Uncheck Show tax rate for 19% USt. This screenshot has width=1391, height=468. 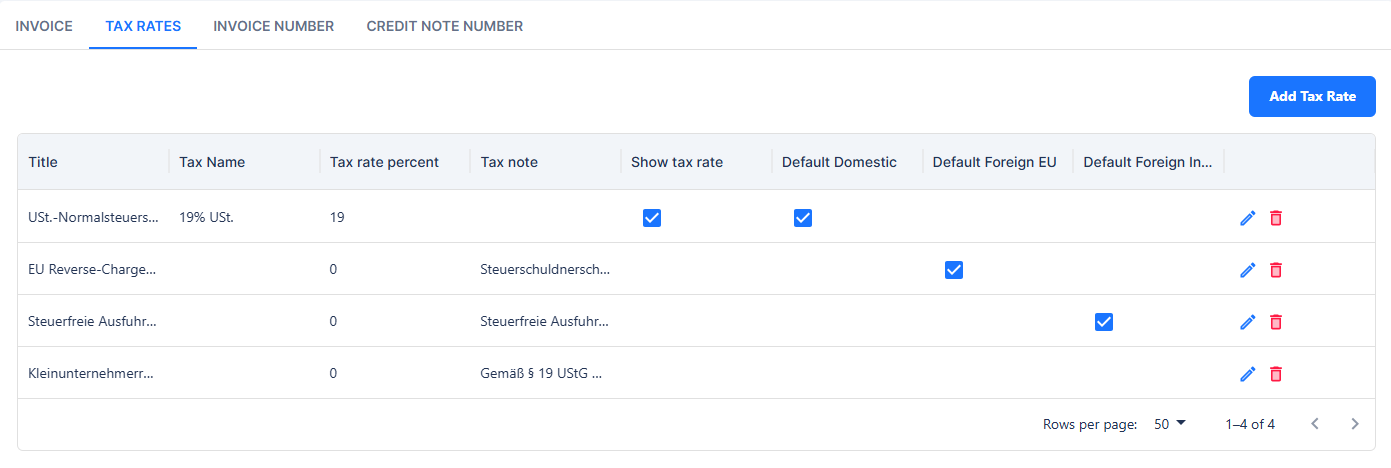[652, 218]
